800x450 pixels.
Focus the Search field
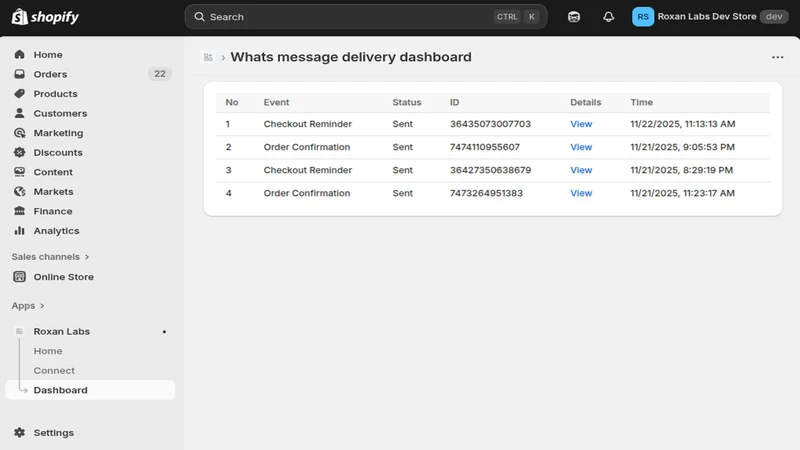click(x=366, y=17)
